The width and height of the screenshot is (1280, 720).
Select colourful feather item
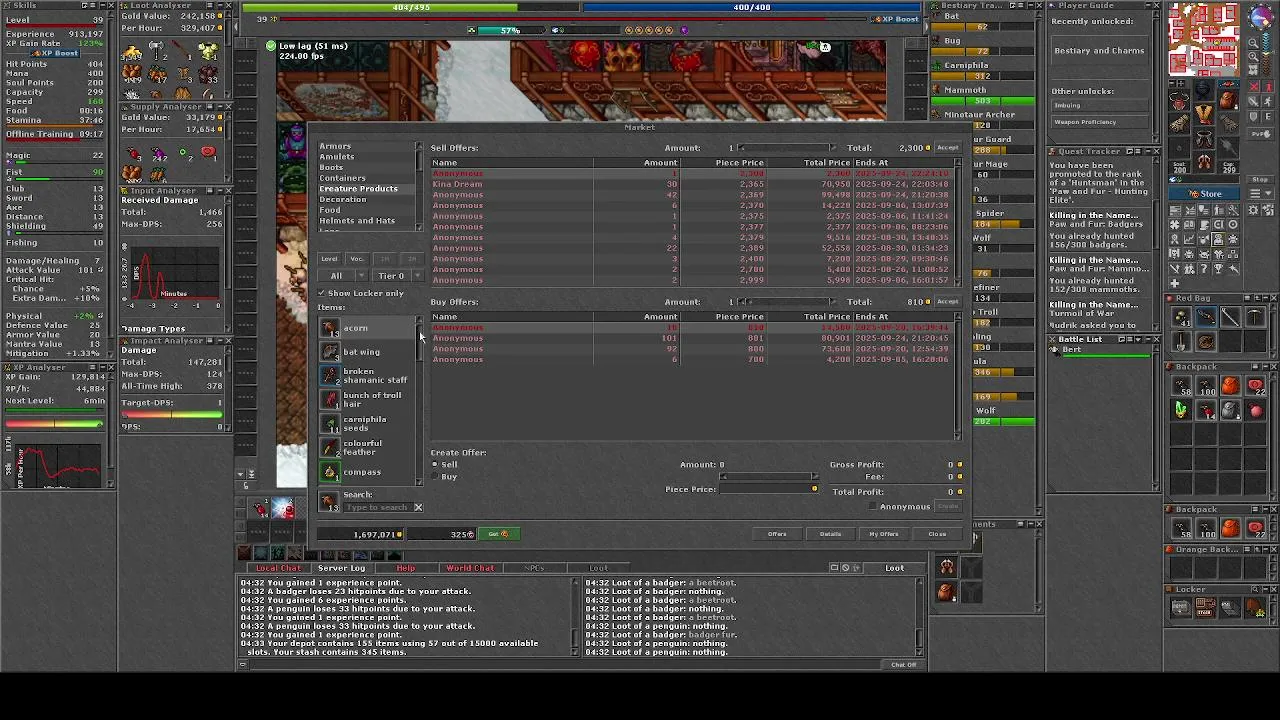click(366, 448)
